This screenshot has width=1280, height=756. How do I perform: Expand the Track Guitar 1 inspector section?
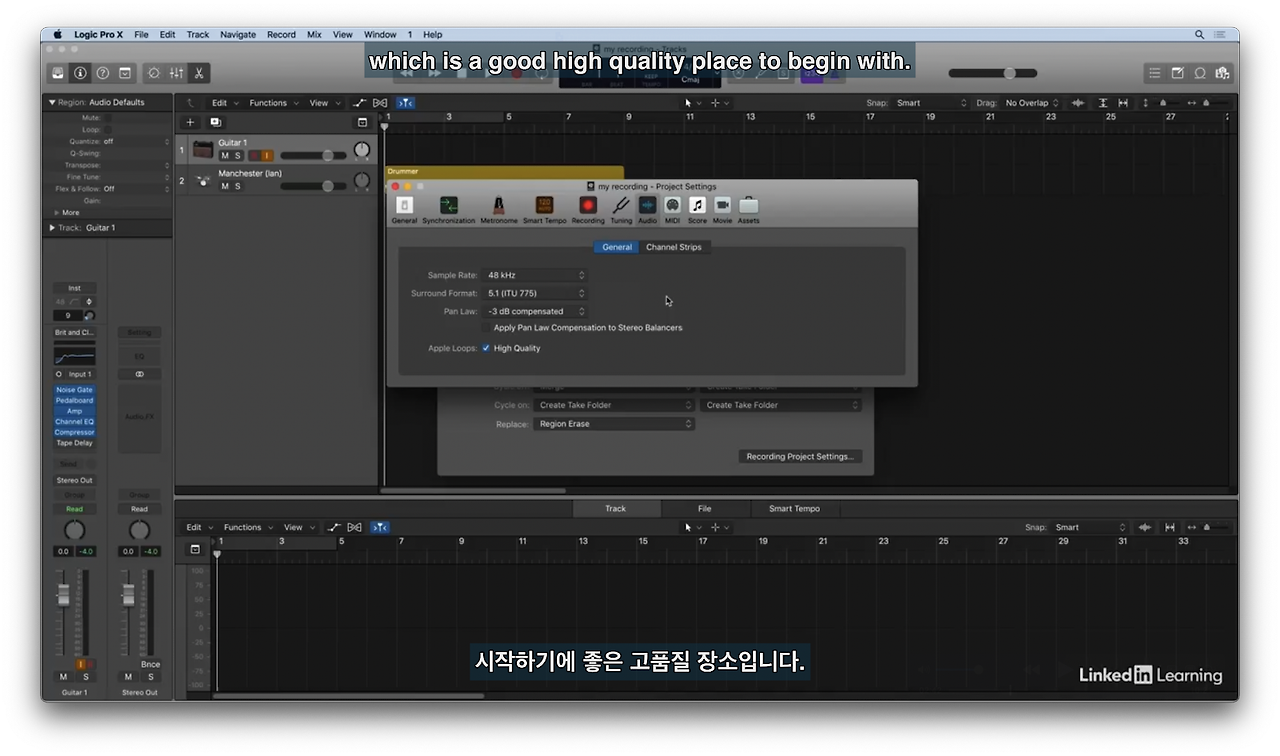click(x=52, y=228)
